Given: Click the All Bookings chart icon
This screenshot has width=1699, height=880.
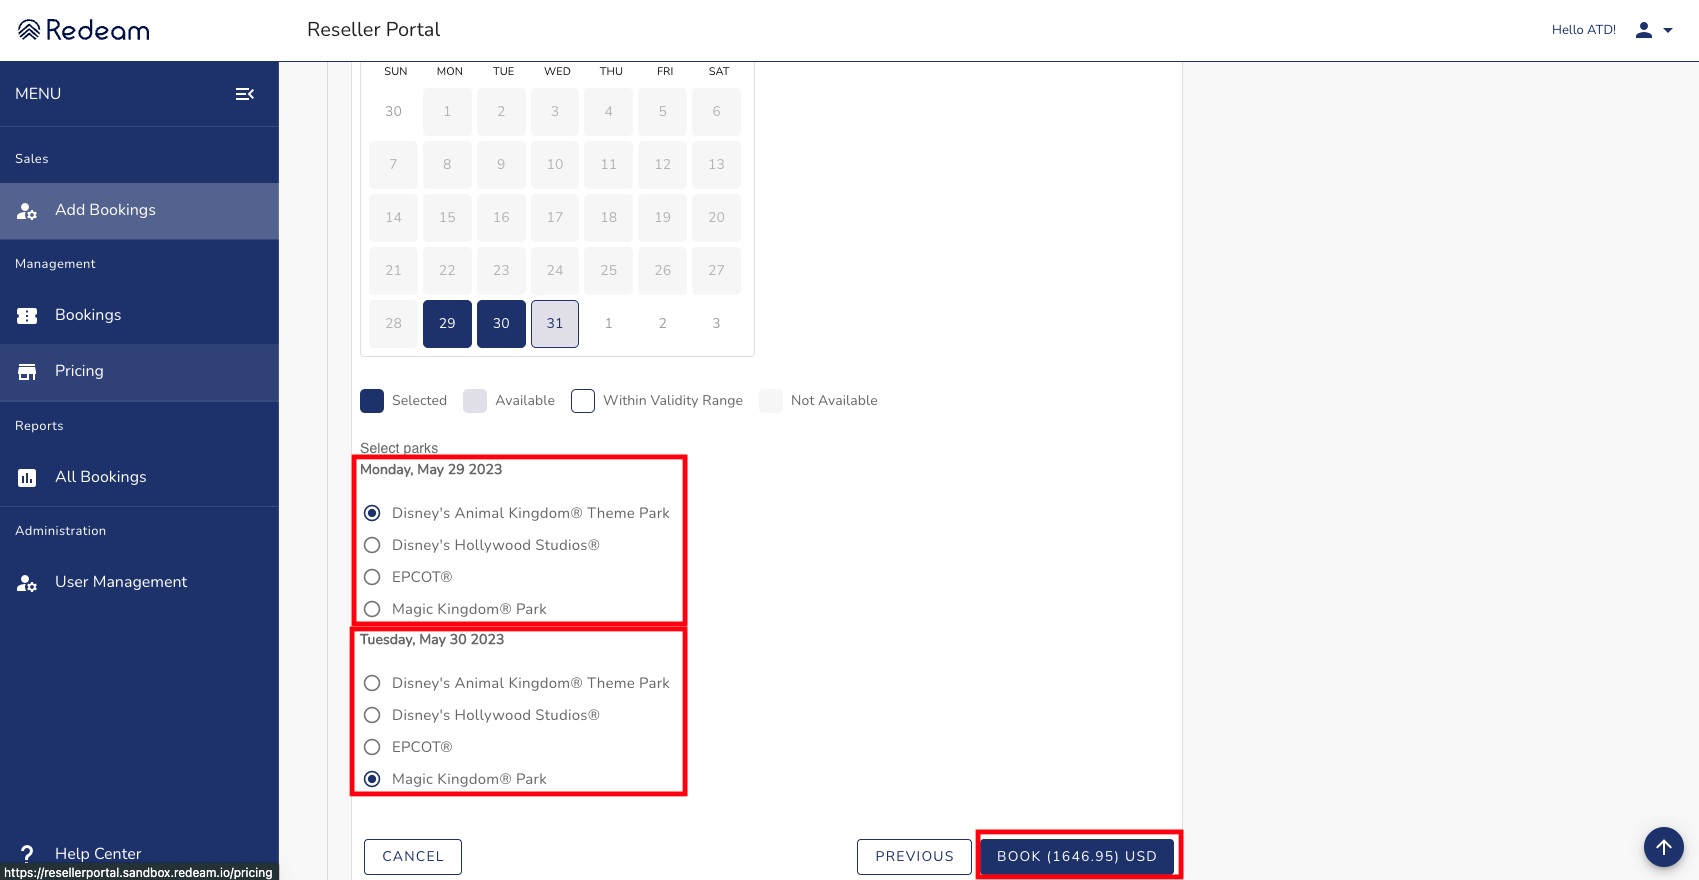Looking at the screenshot, I should (27, 478).
